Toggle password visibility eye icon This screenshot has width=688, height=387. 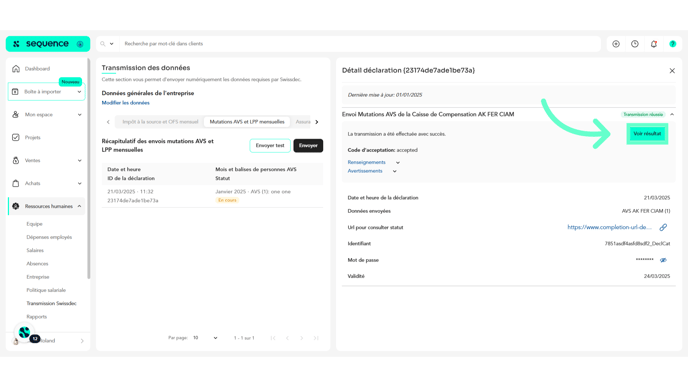pos(663,260)
